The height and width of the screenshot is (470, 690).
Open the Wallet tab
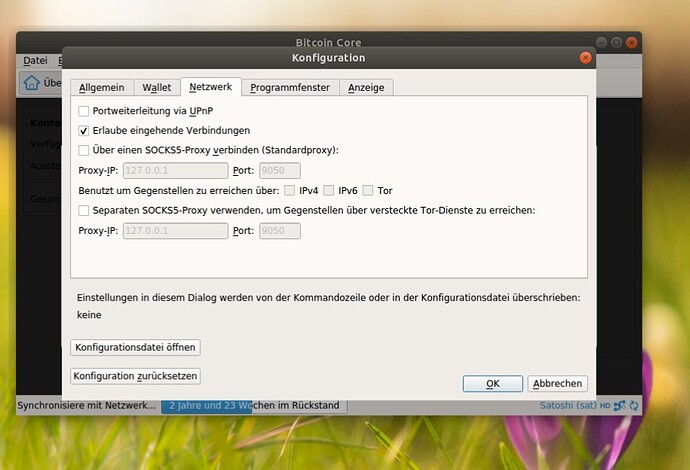point(156,88)
